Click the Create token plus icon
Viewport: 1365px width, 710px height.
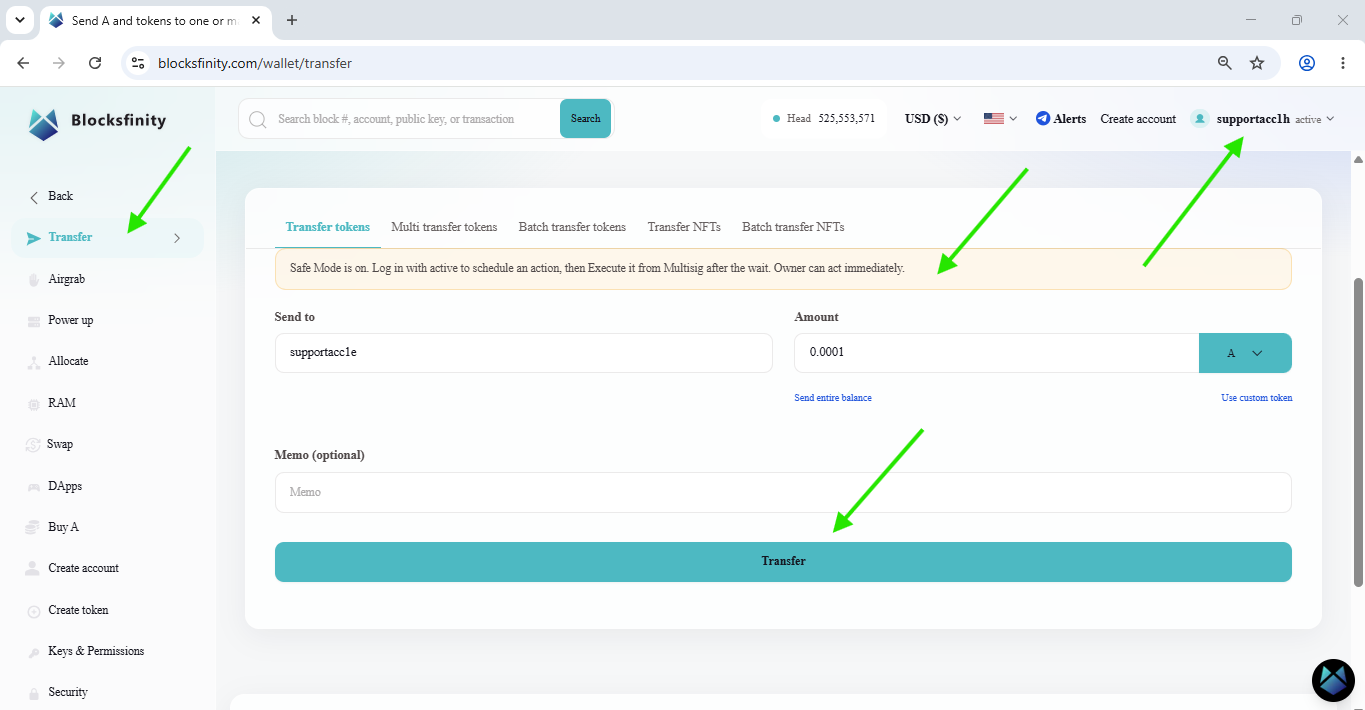(34, 611)
